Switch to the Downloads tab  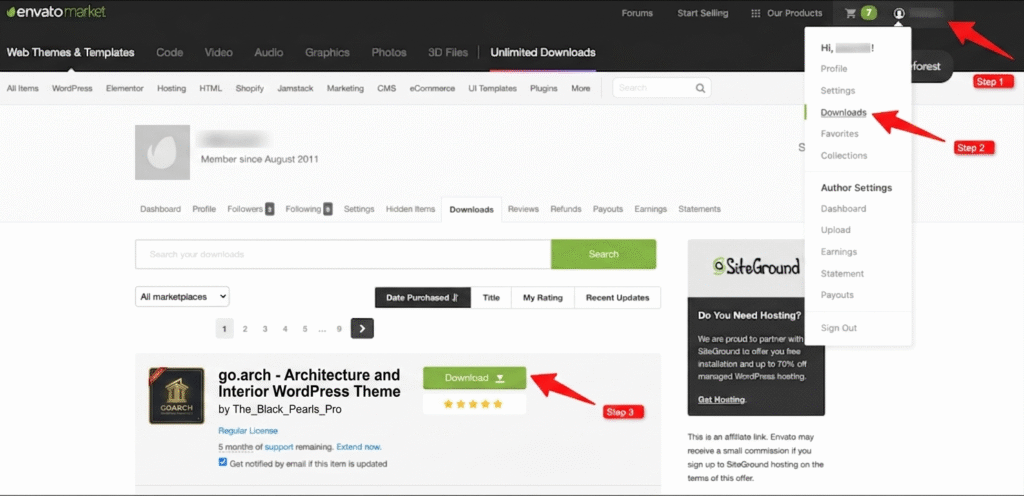click(x=472, y=209)
